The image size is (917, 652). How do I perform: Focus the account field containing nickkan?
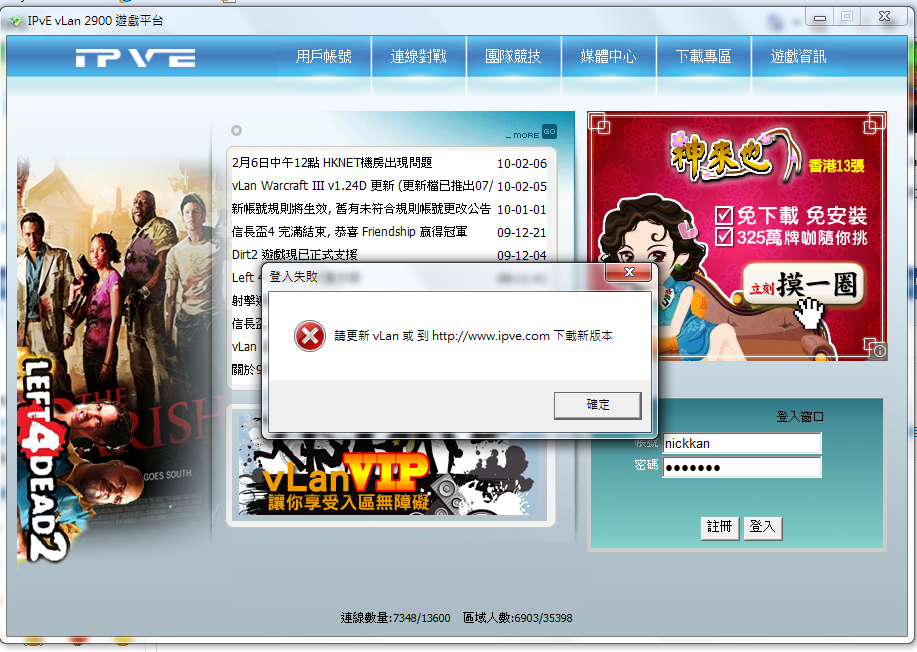tap(742, 443)
